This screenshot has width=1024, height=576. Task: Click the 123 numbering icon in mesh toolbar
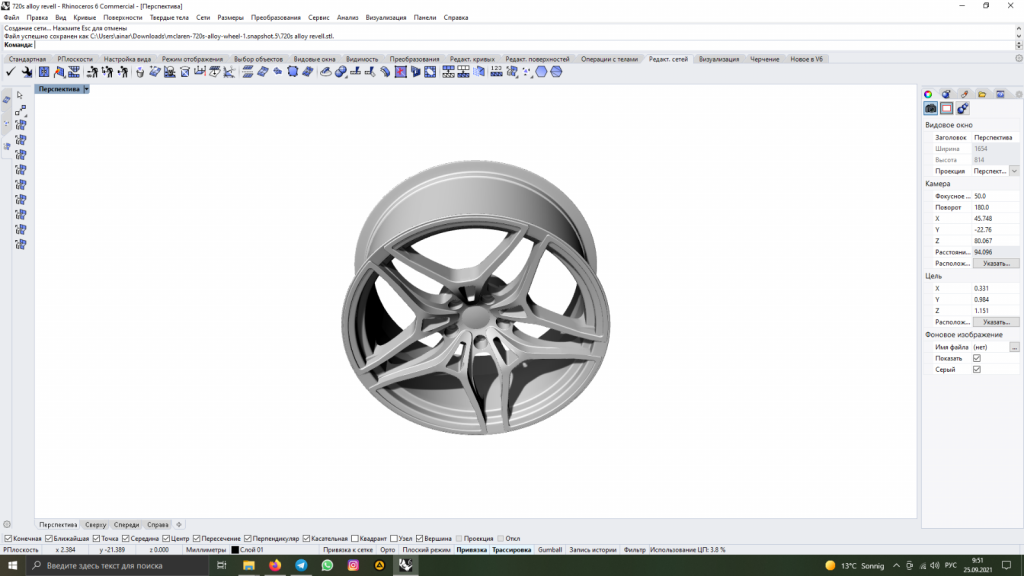click(496, 72)
